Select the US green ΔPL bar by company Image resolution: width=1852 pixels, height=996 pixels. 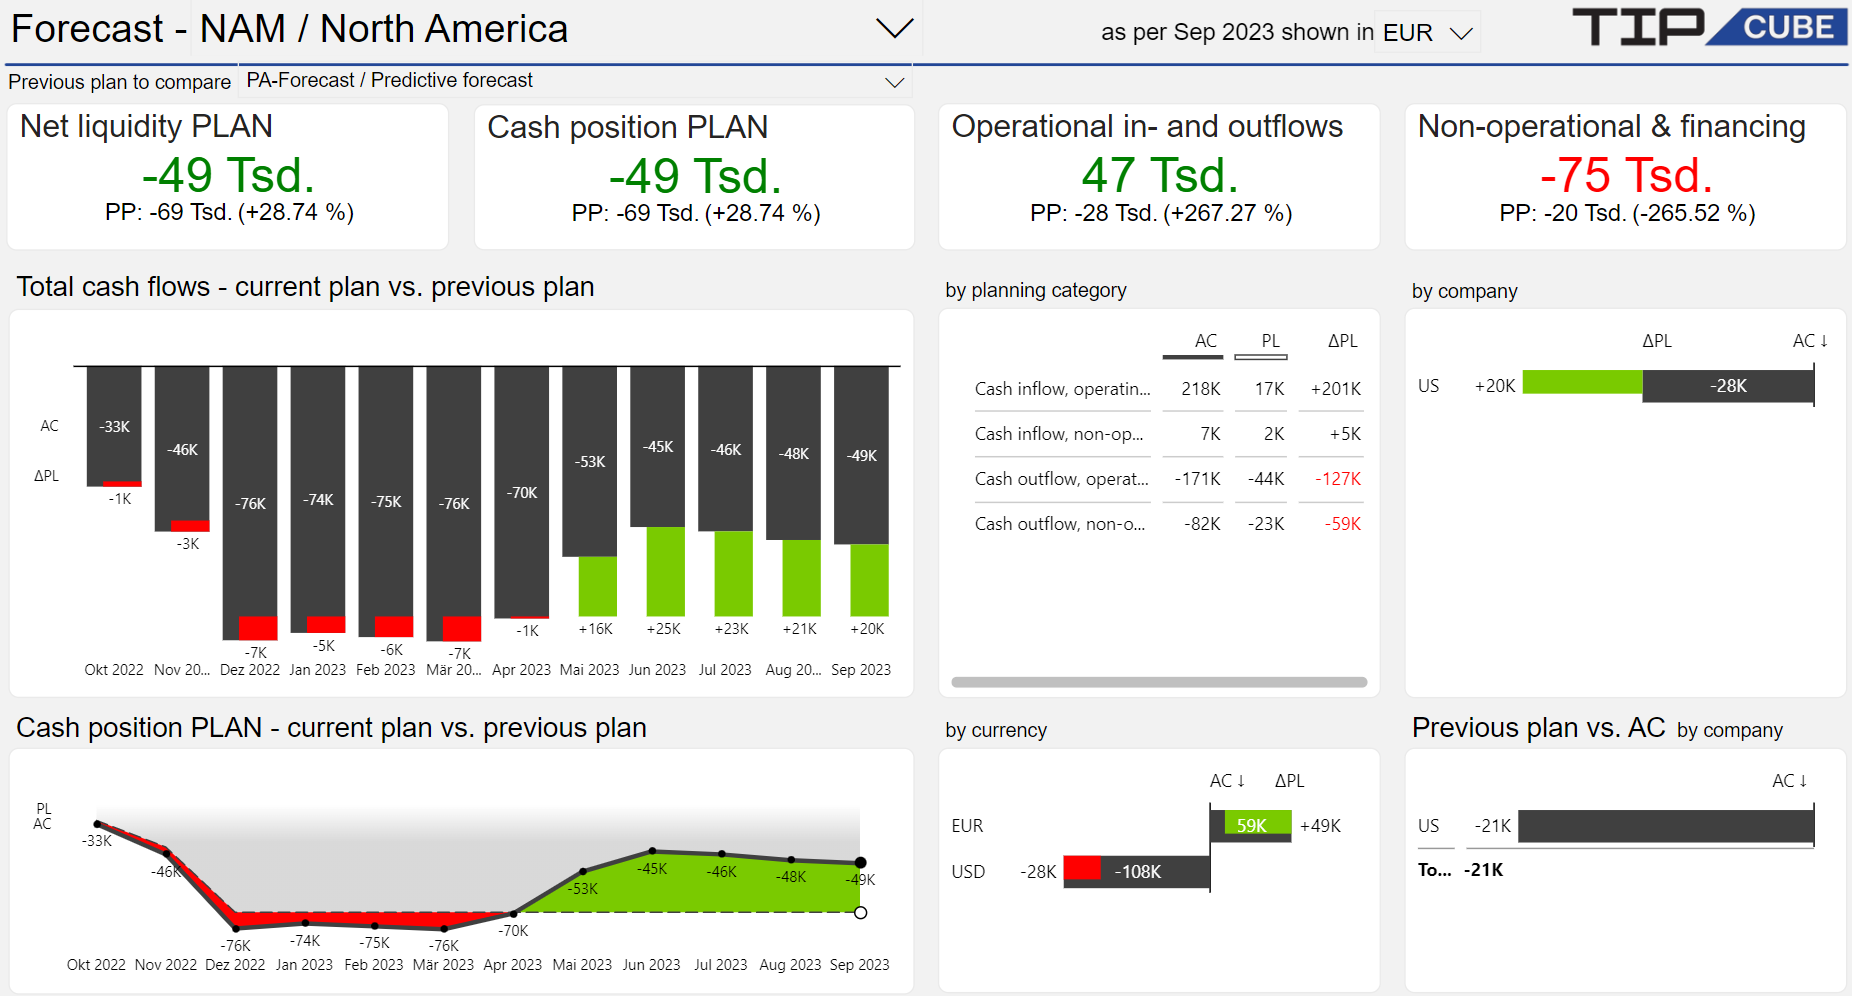pos(1582,382)
